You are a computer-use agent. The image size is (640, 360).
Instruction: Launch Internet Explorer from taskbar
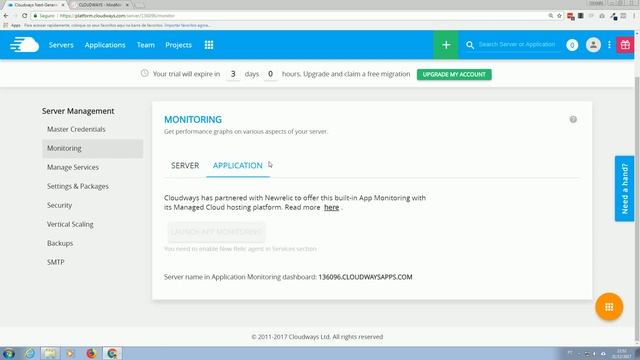[29, 353]
